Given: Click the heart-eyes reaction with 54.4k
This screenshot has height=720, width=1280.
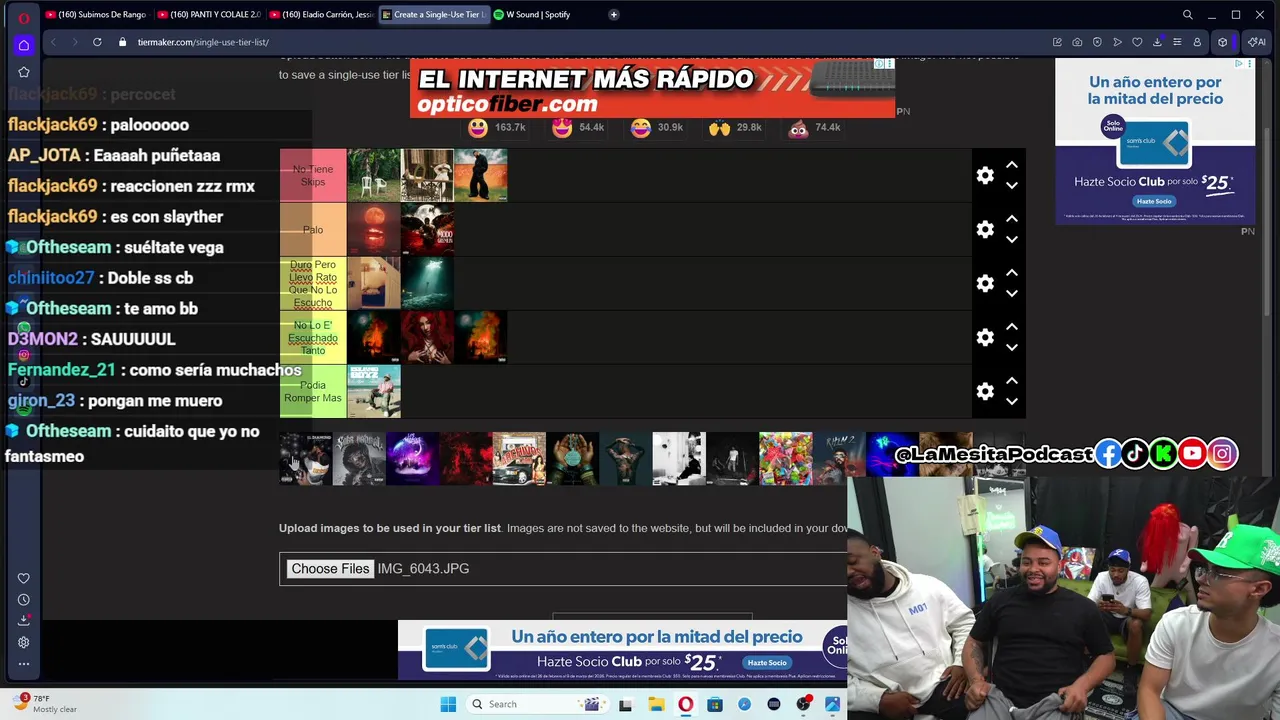Looking at the screenshot, I should (562, 128).
